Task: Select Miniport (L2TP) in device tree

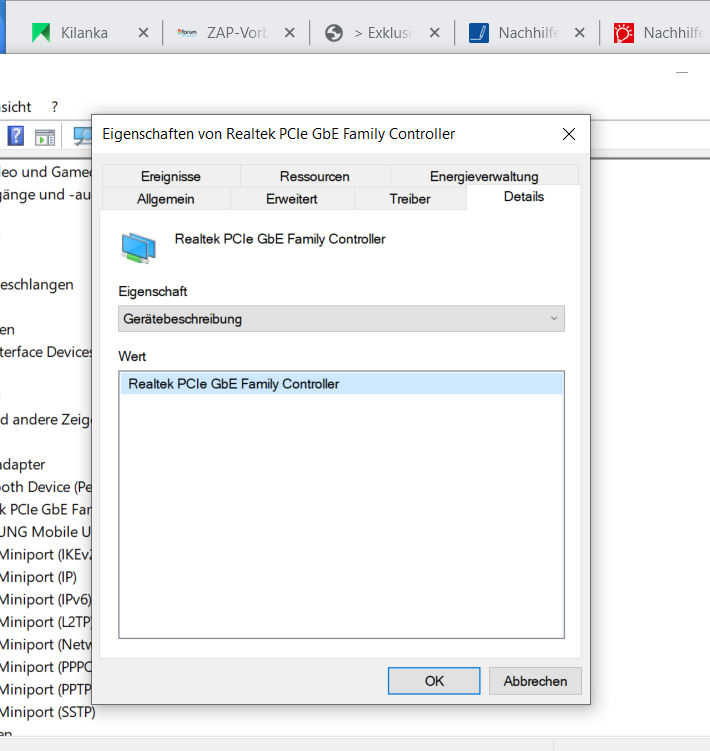Action: [x=46, y=622]
